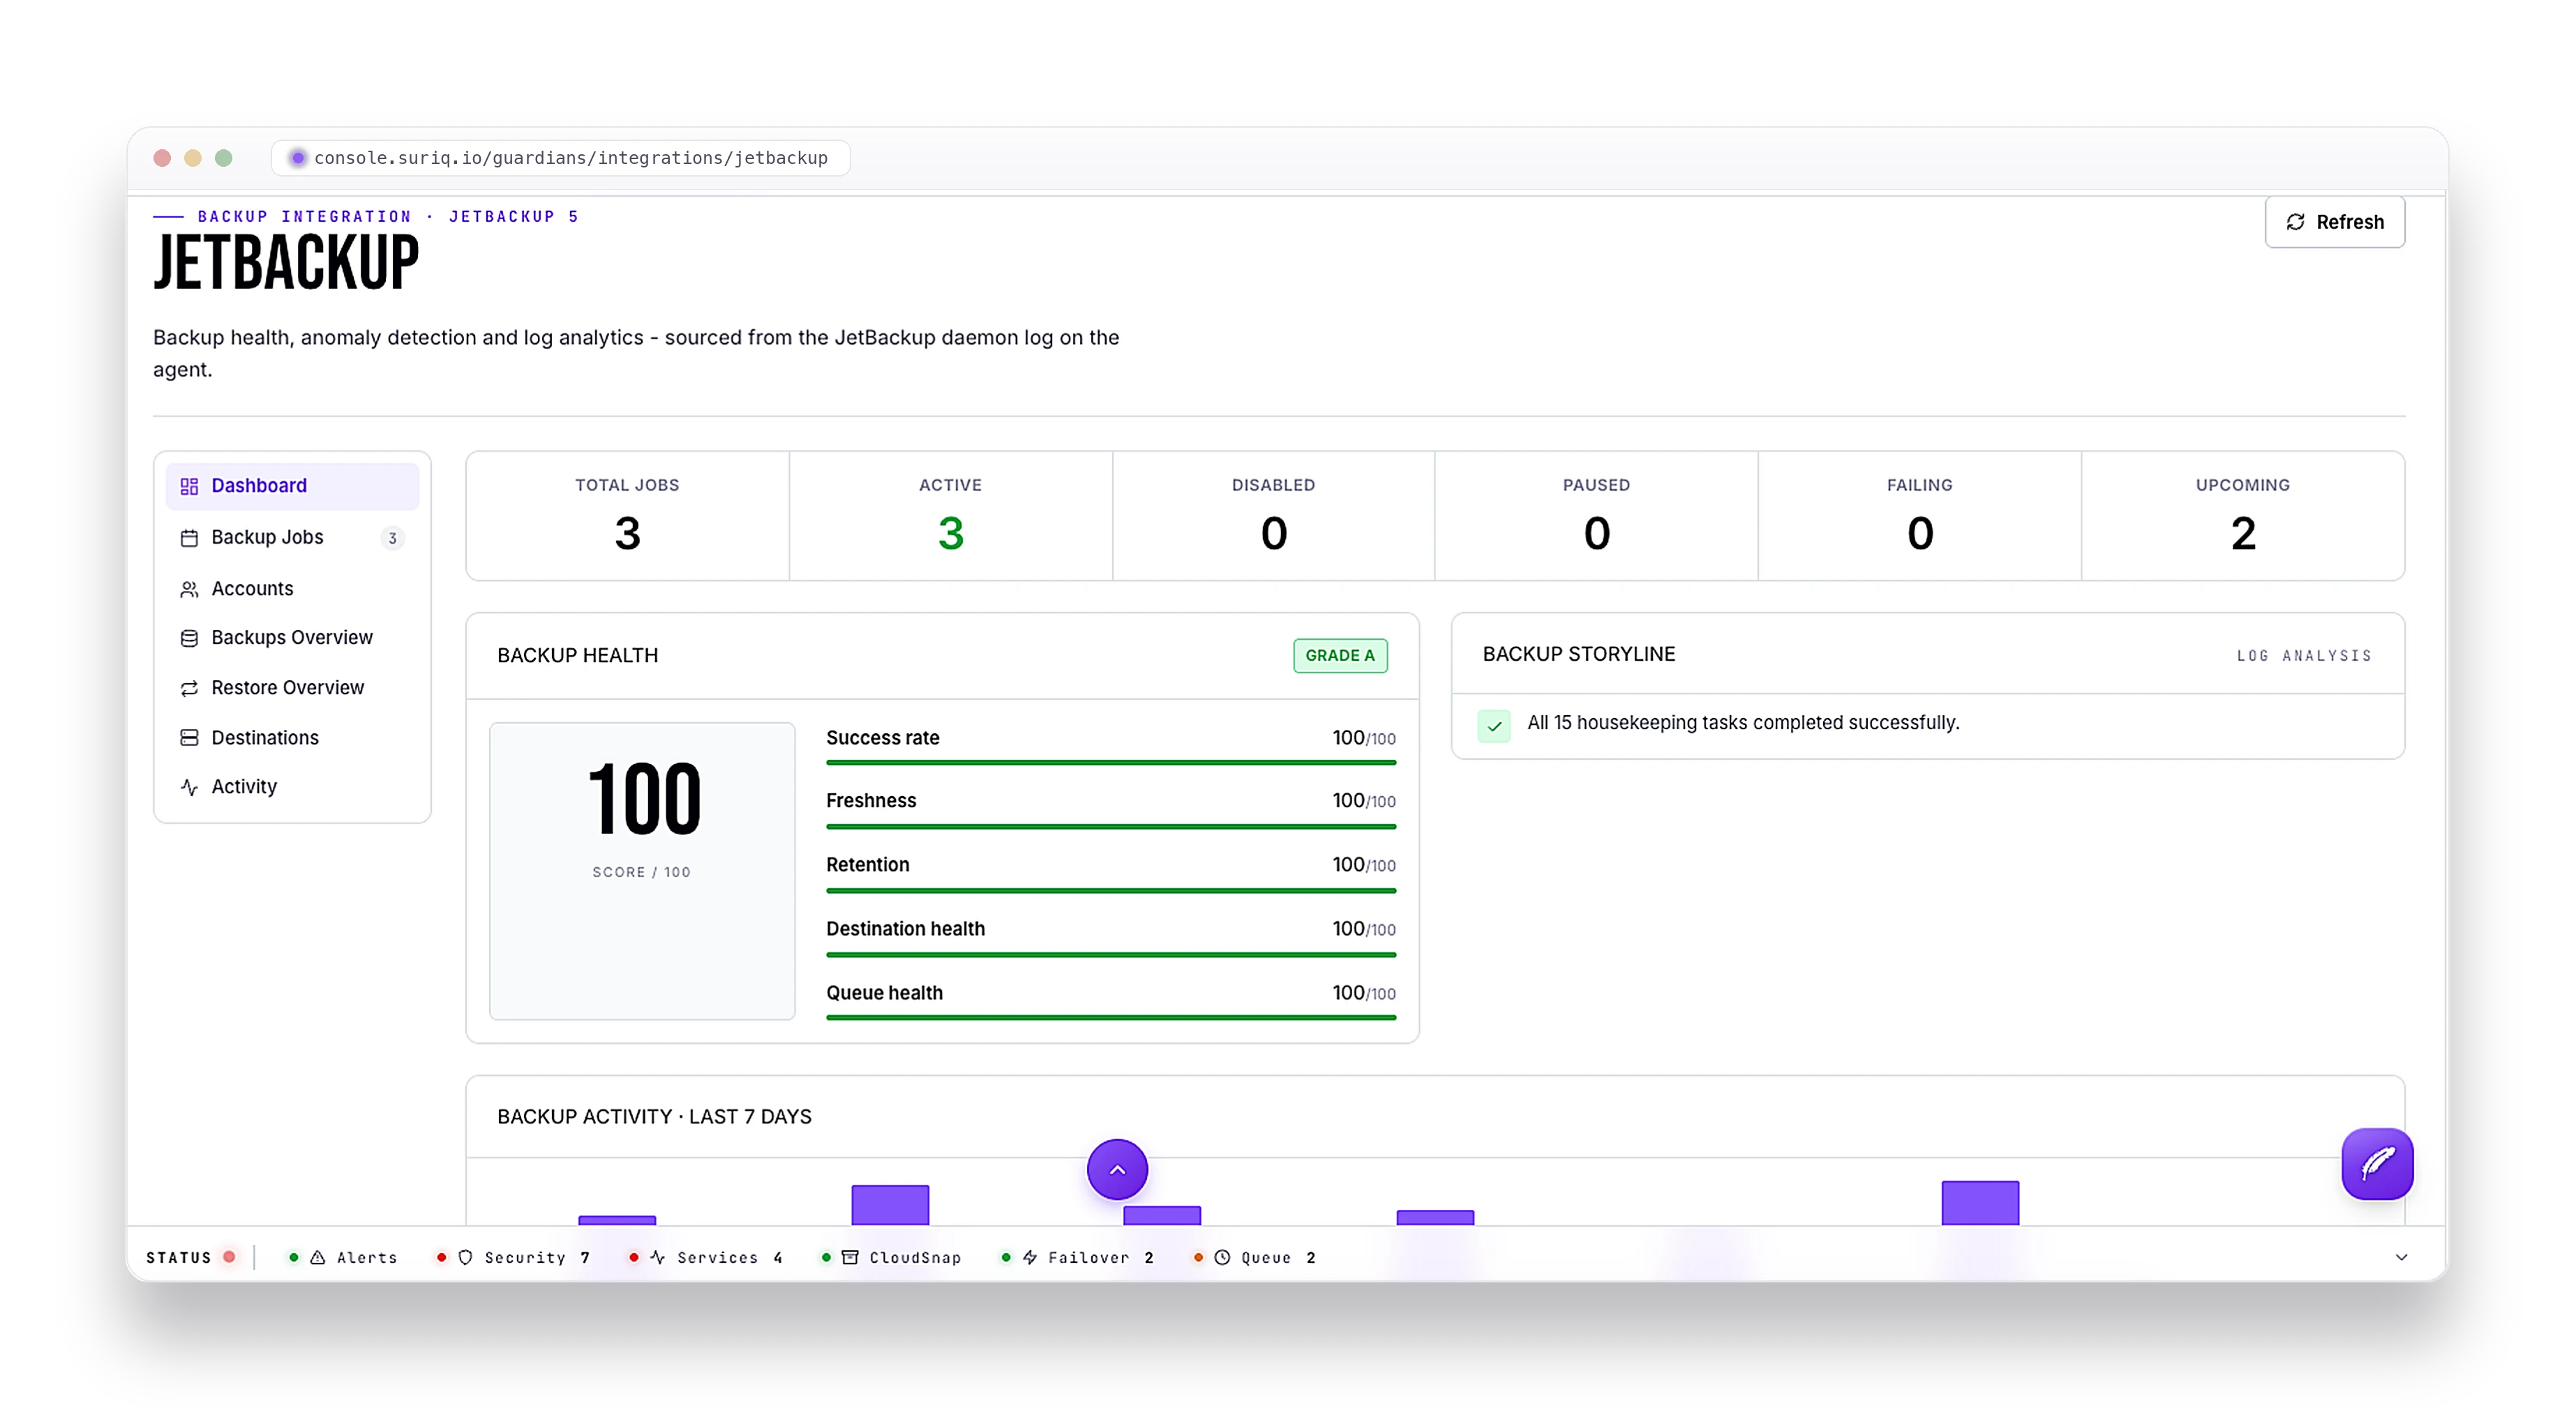Click the Total Jobs stat card
The height and width of the screenshot is (1408, 2576).
pyautogui.click(x=628, y=516)
